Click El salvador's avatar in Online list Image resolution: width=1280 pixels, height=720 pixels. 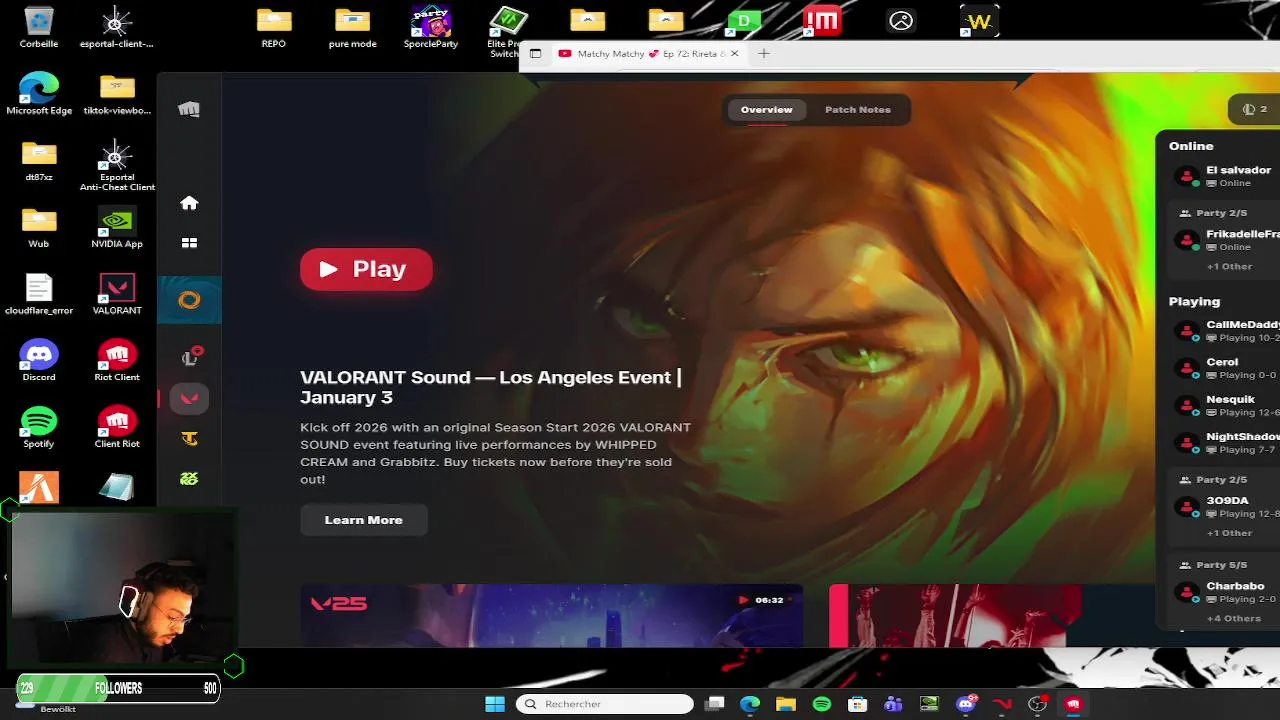(1187, 176)
